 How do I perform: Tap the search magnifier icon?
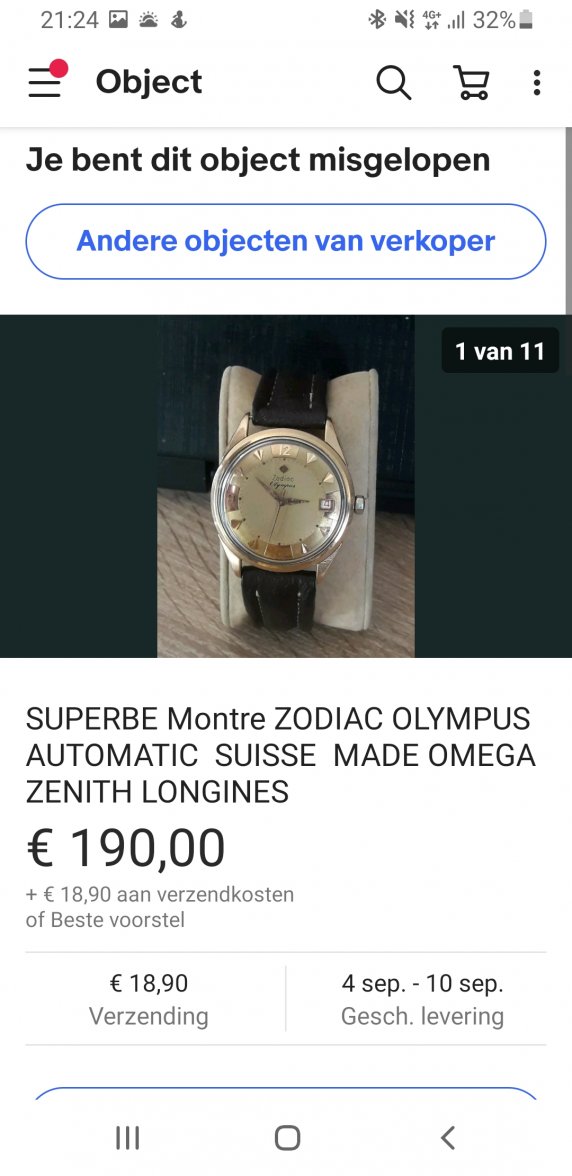394,82
